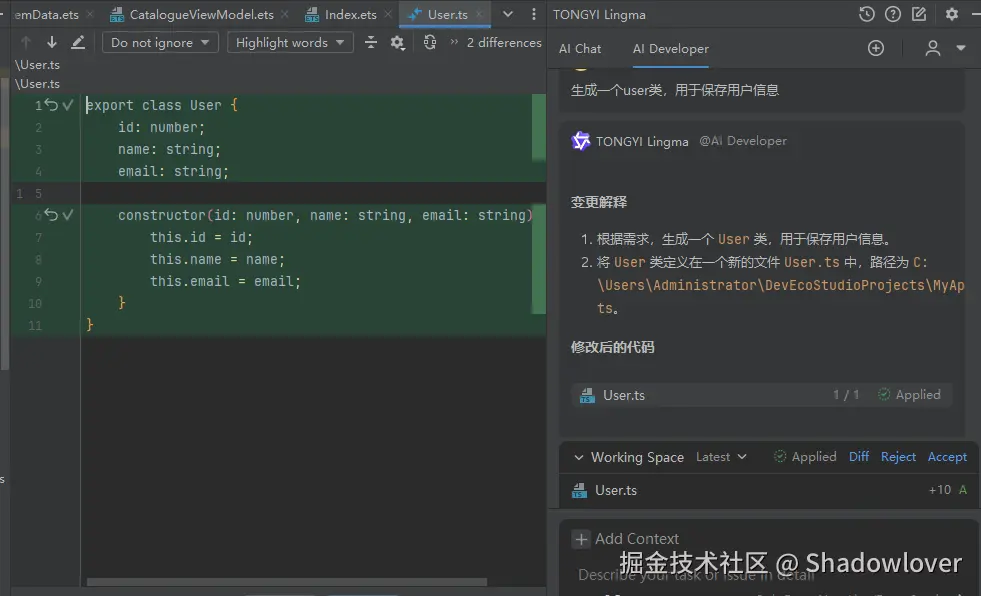Close the CatalogueViewModel.ets tab

(285, 14)
